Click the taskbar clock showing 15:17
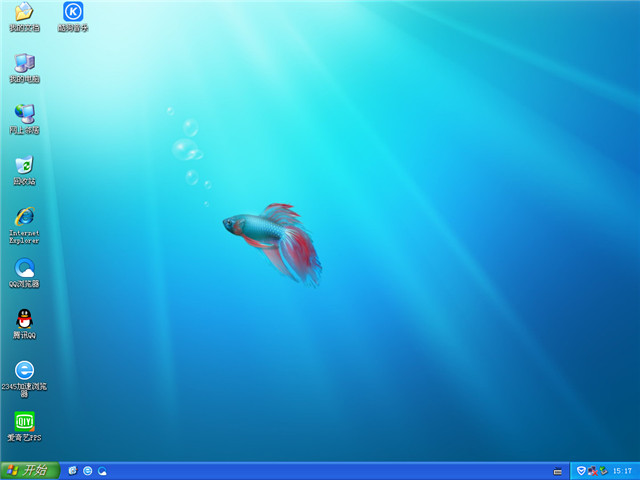The width and height of the screenshot is (640, 480). 622,471
